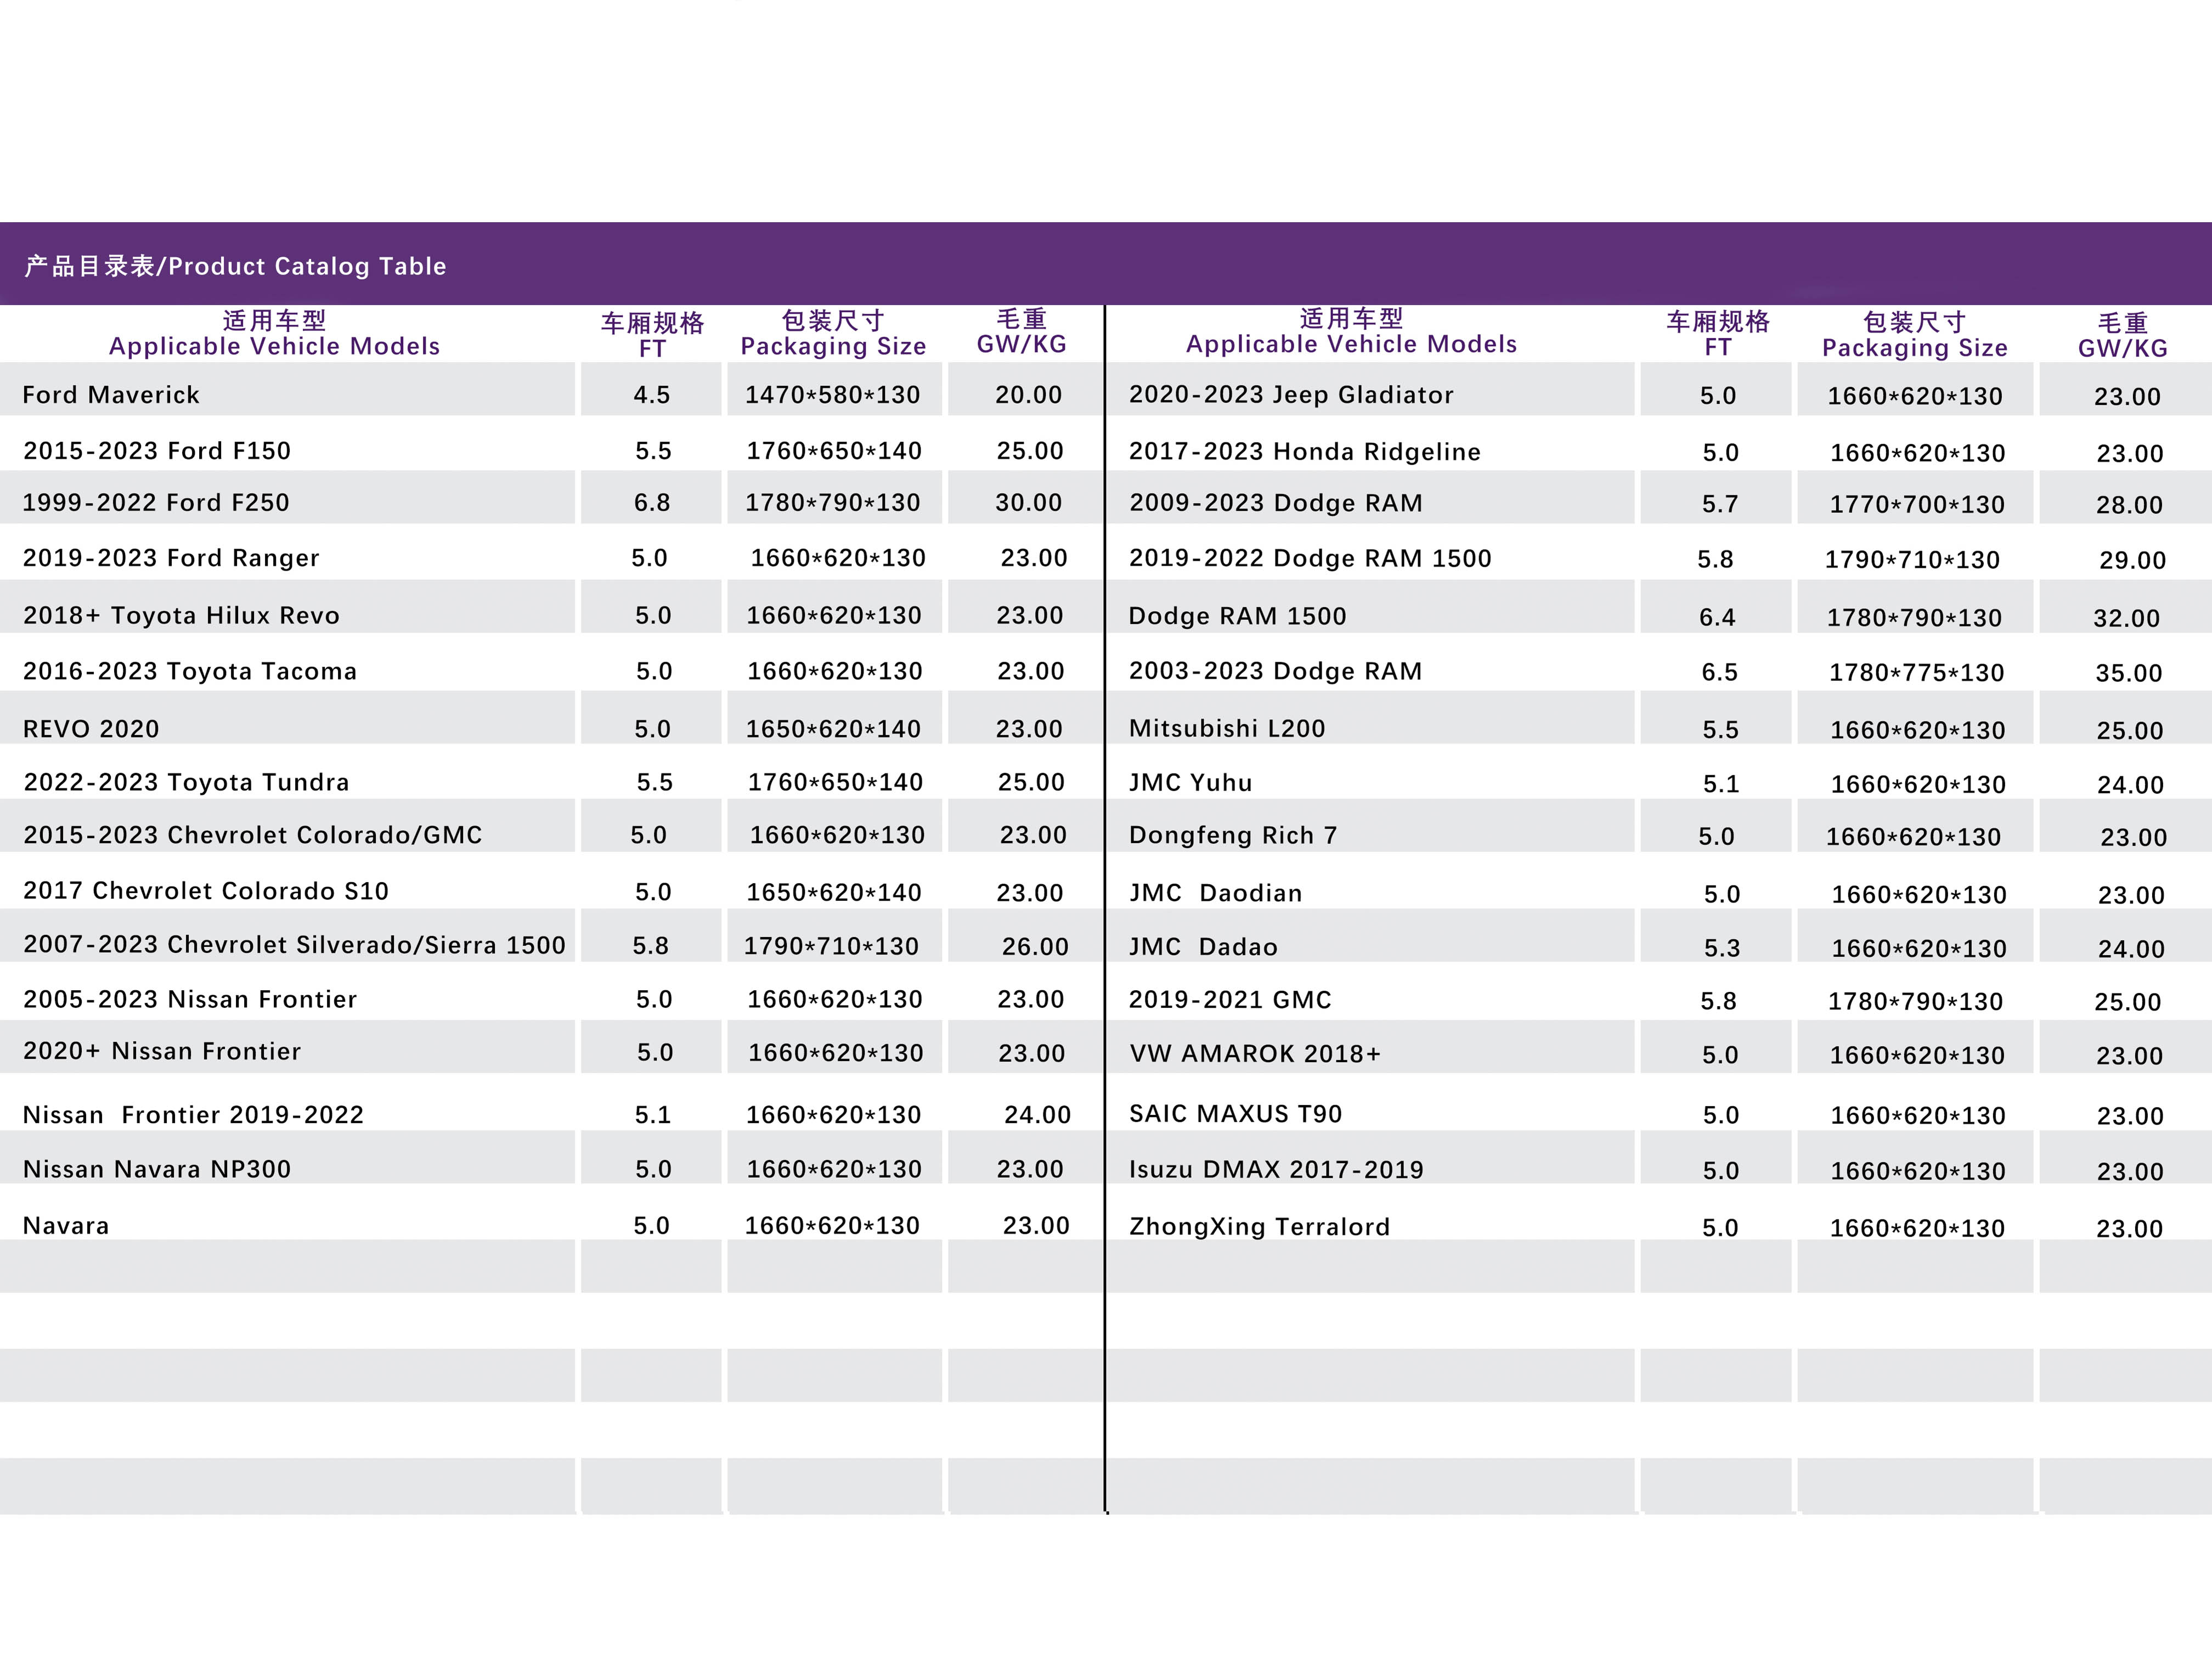Viewport: 2212px width, 1659px height.
Task: Select the Ford Maverick row label
Action: click(111, 395)
